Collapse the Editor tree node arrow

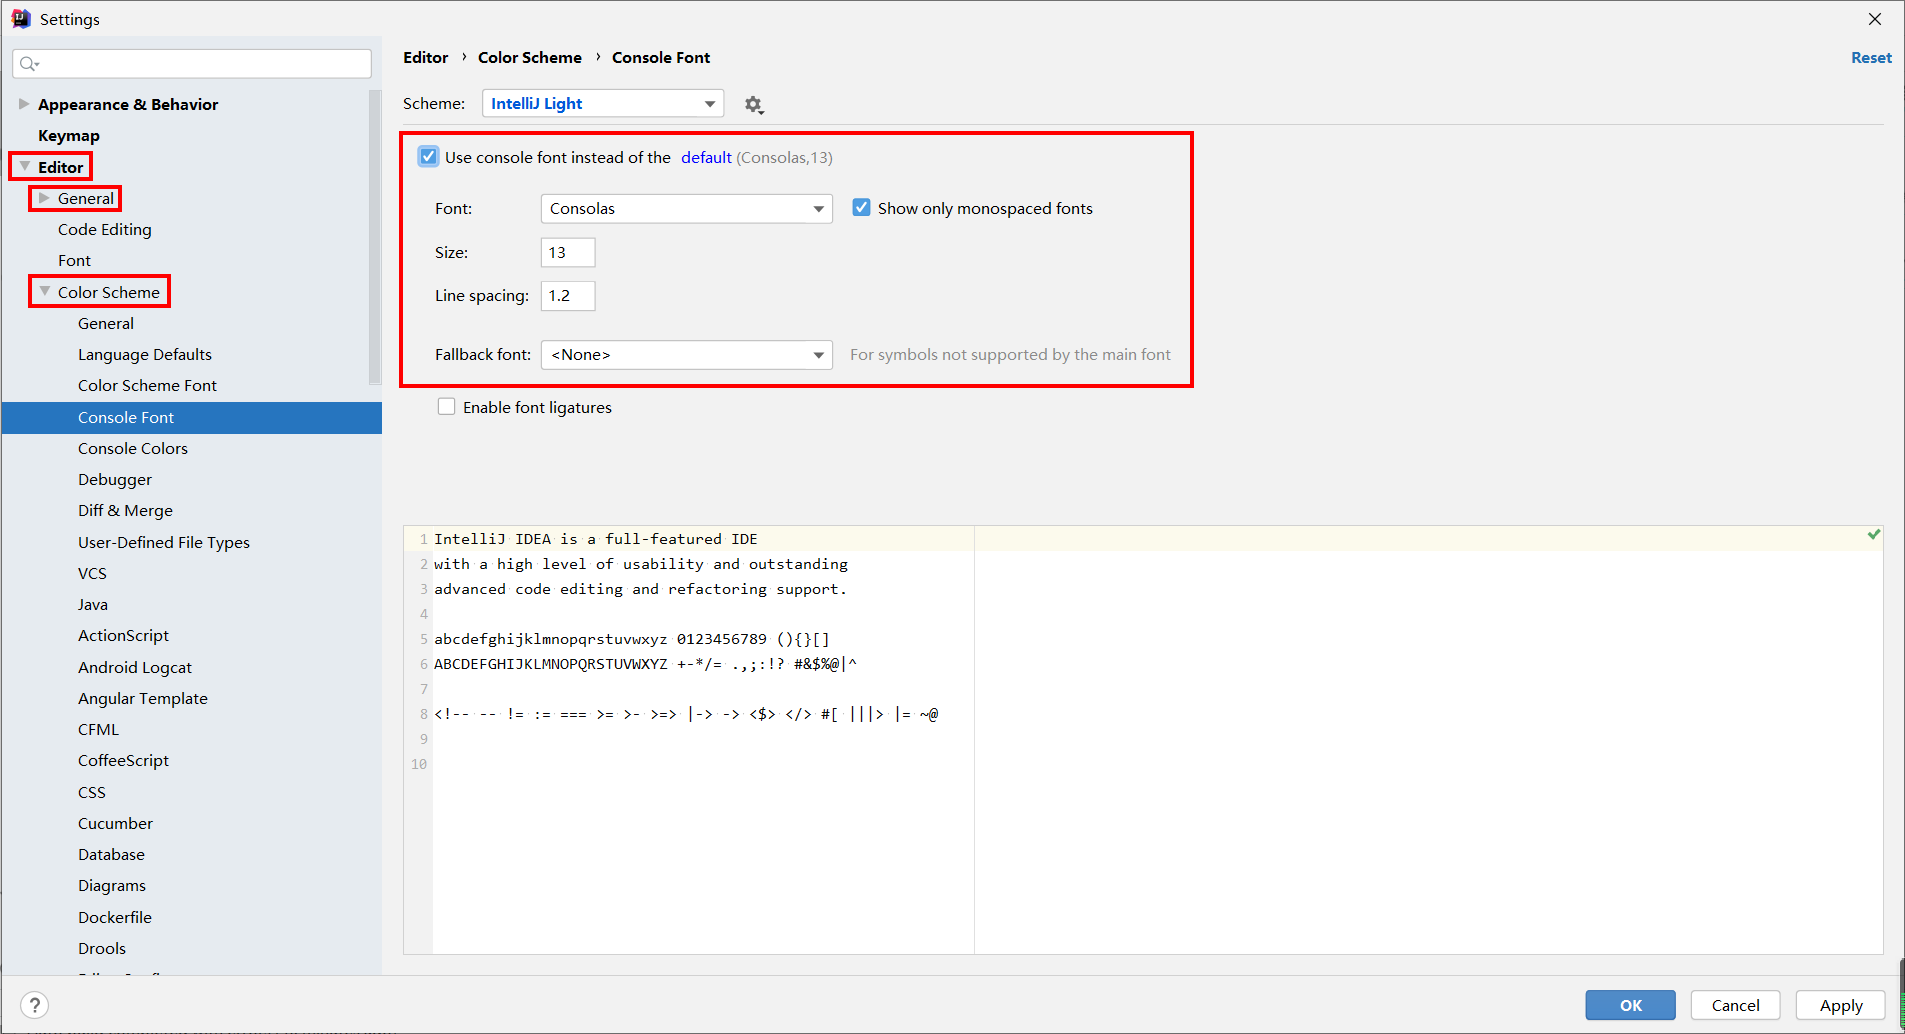(25, 167)
